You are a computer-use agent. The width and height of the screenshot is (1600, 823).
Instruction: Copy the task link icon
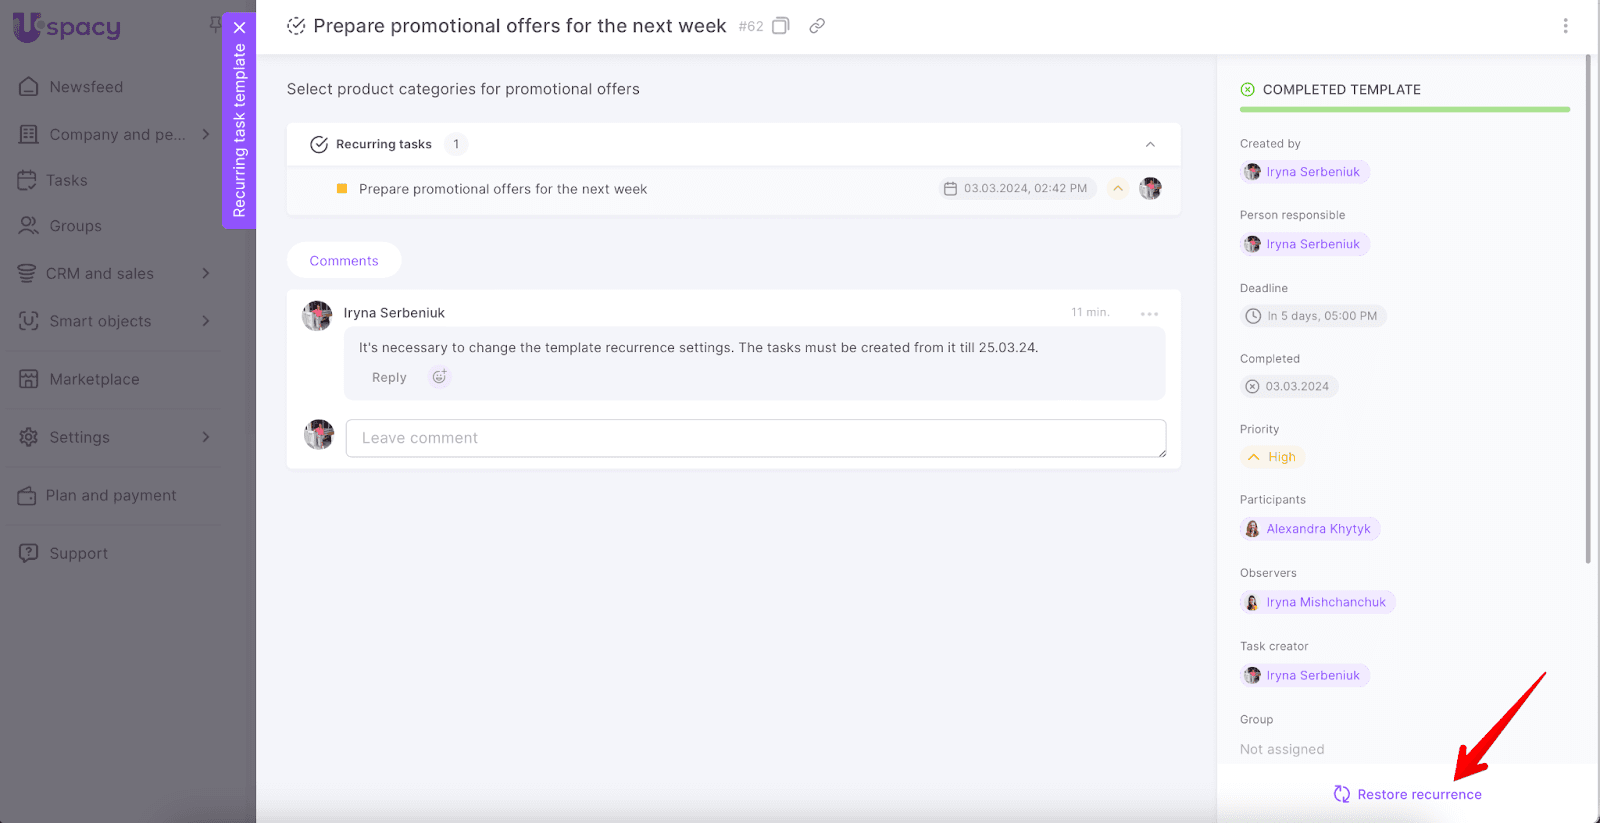pyautogui.click(x=817, y=26)
